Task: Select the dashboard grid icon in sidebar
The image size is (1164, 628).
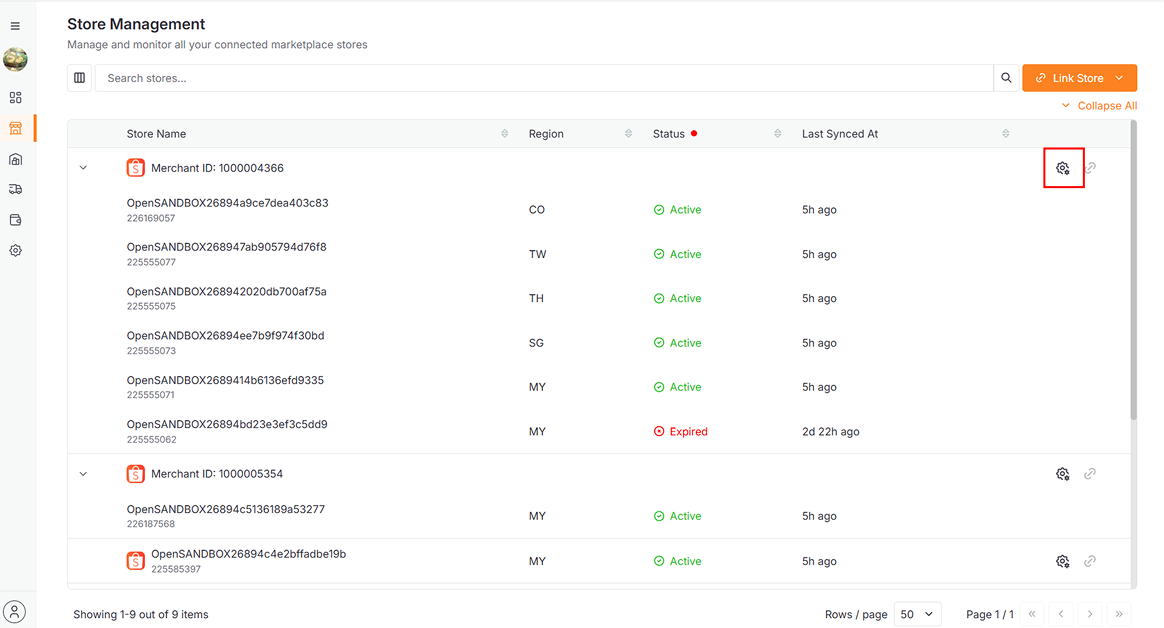Action: pos(15,97)
